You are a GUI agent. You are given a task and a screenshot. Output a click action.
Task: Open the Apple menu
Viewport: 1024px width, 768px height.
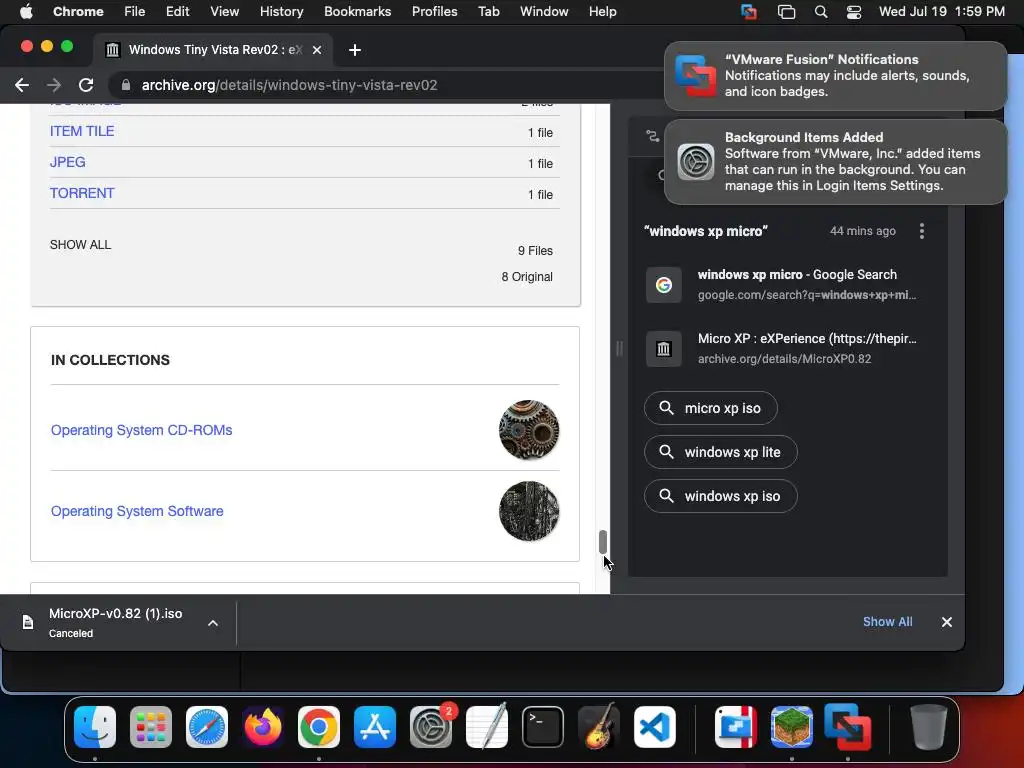pyautogui.click(x=26, y=12)
